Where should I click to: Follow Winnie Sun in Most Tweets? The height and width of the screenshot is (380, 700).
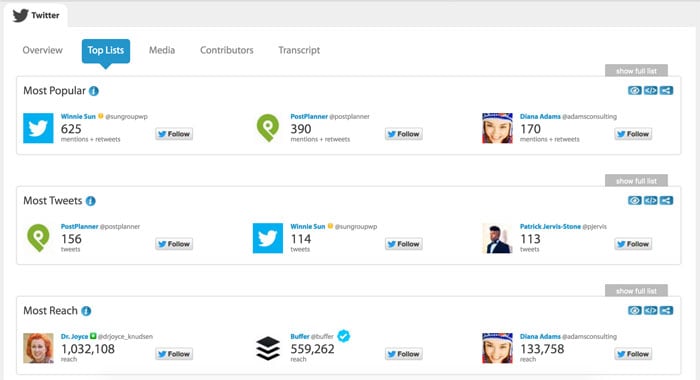(x=404, y=244)
